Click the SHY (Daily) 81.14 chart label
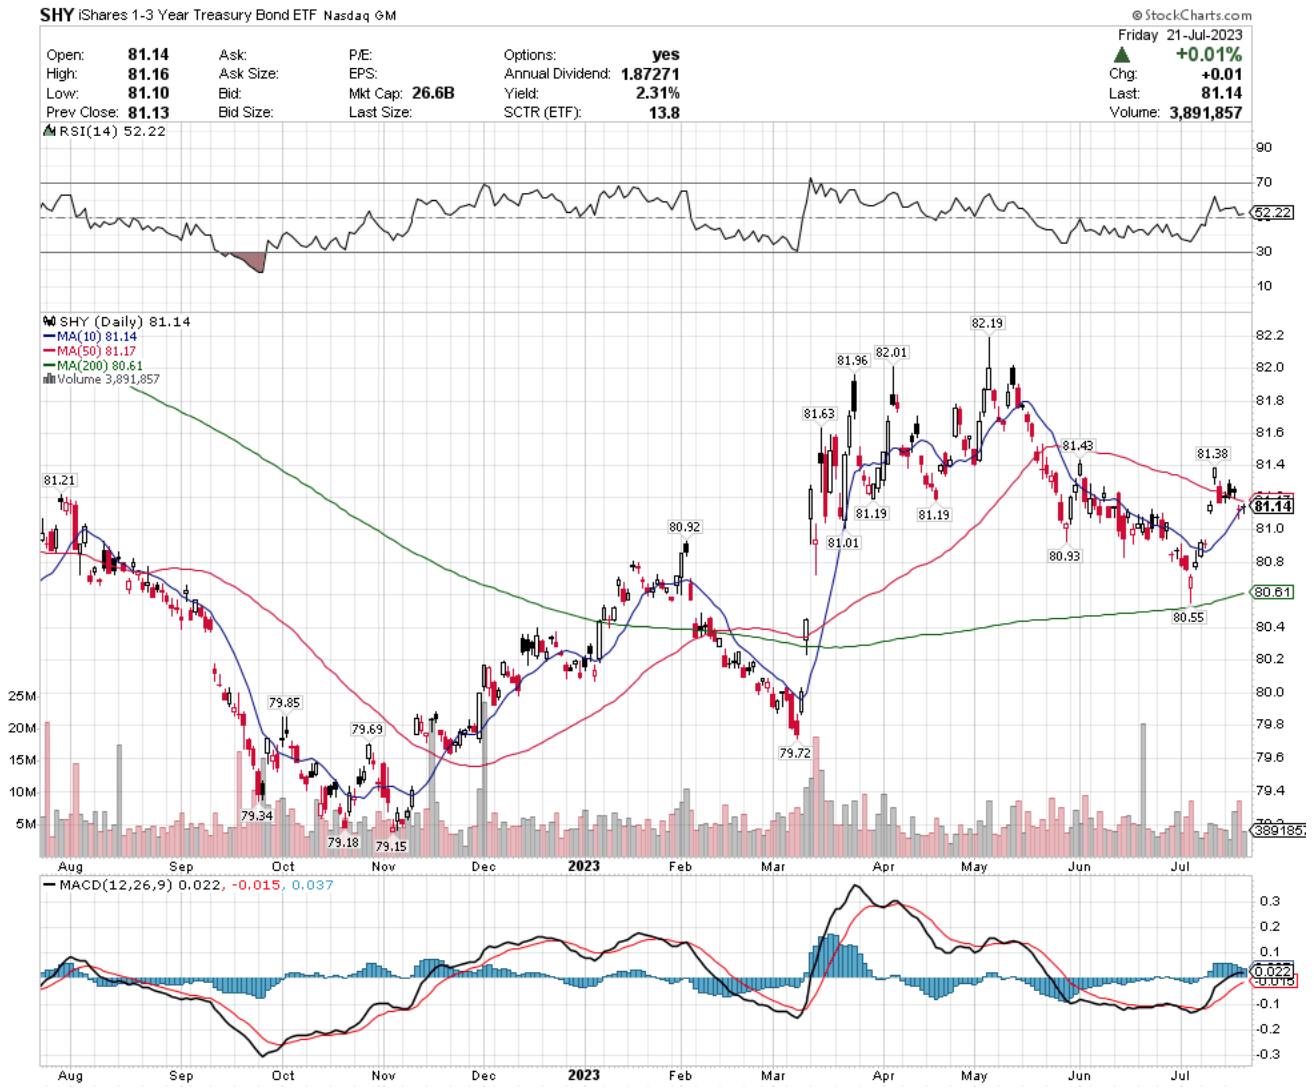The height and width of the screenshot is (1092, 1314). point(125,322)
